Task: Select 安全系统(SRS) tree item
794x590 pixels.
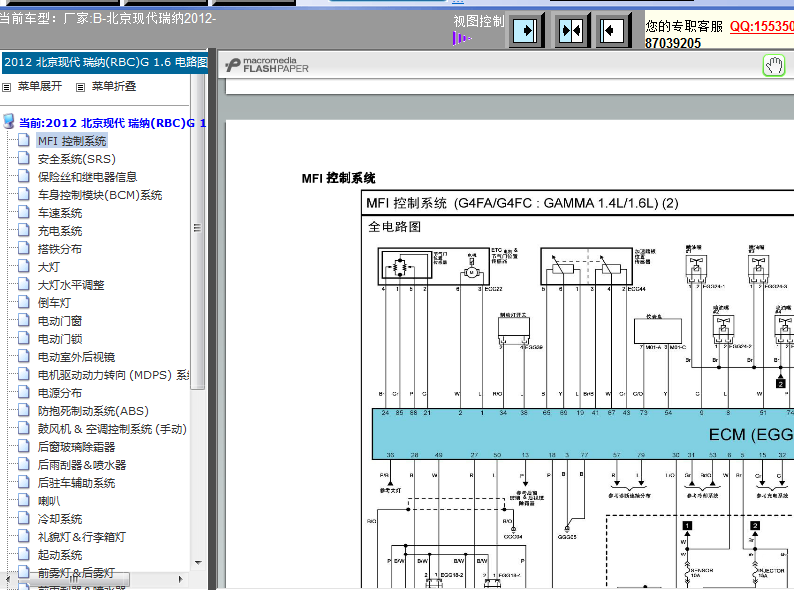Action: pyautogui.click(x=76, y=159)
